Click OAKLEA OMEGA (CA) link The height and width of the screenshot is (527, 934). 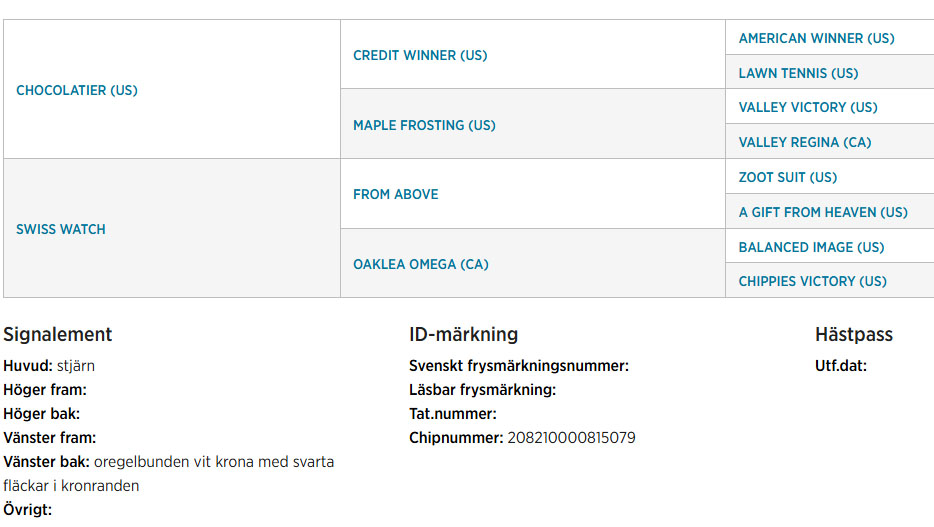[x=421, y=264]
